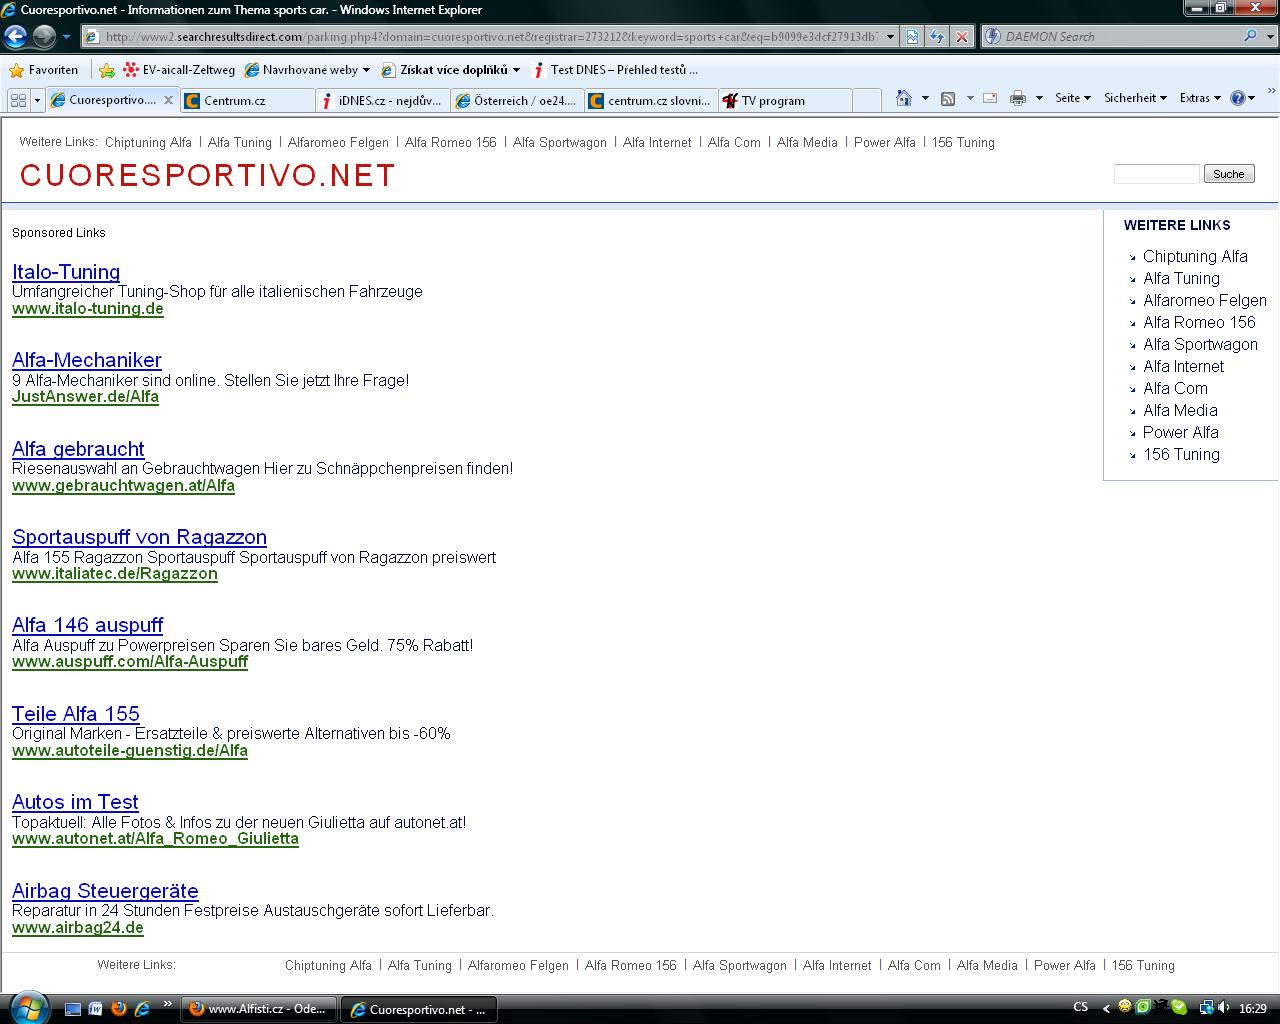Launch Internet Explorer from quick launch
The height and width of the screenshot is (1024, 1280).
(142, 1009)
